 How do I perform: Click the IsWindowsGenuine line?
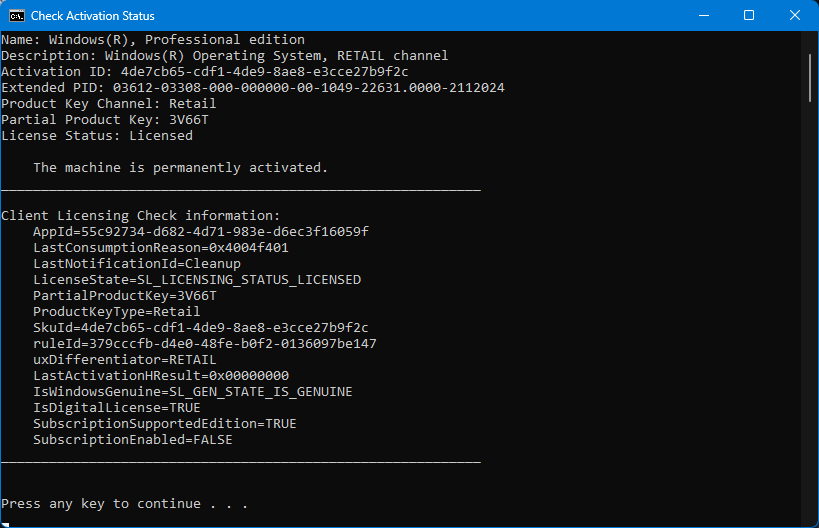click(193, 392)
